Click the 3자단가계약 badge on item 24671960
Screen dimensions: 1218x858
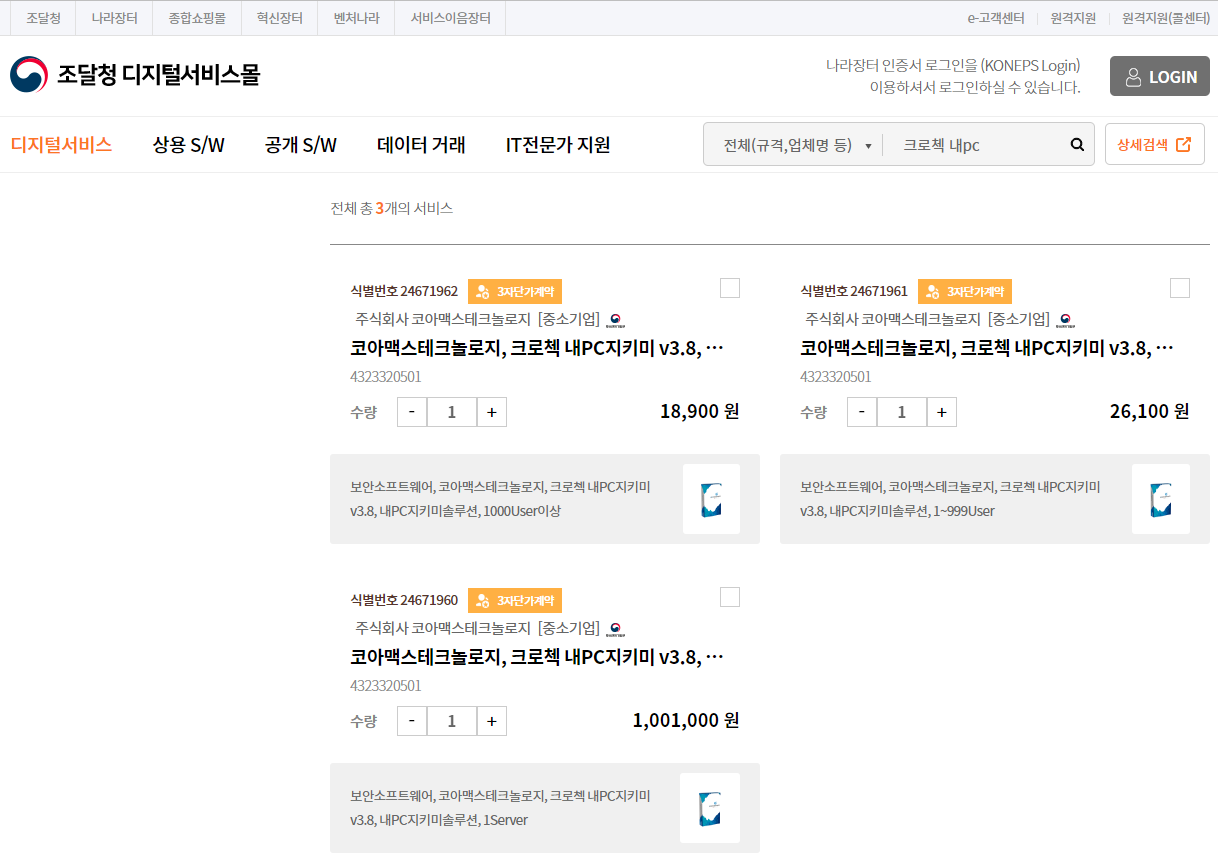[515, 601]
